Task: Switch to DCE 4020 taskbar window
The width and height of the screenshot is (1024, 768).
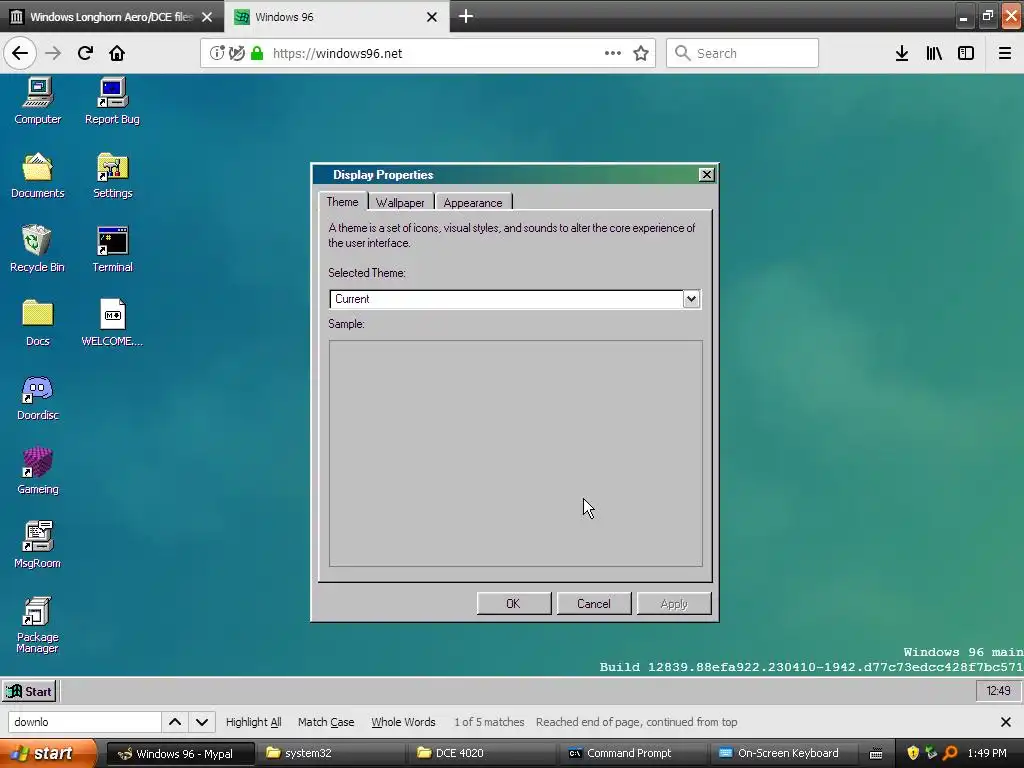Action: [482, 753]
